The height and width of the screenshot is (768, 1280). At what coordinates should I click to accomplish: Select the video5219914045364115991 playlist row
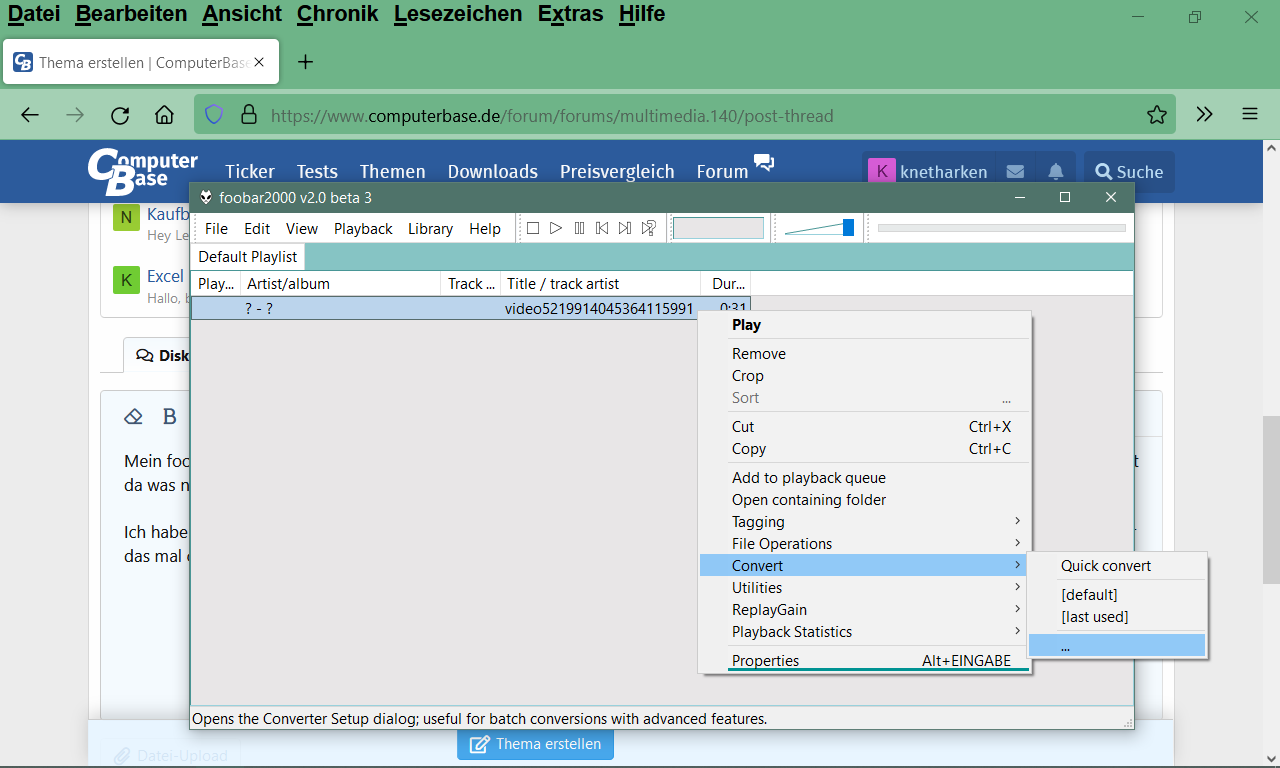(471, 309)
